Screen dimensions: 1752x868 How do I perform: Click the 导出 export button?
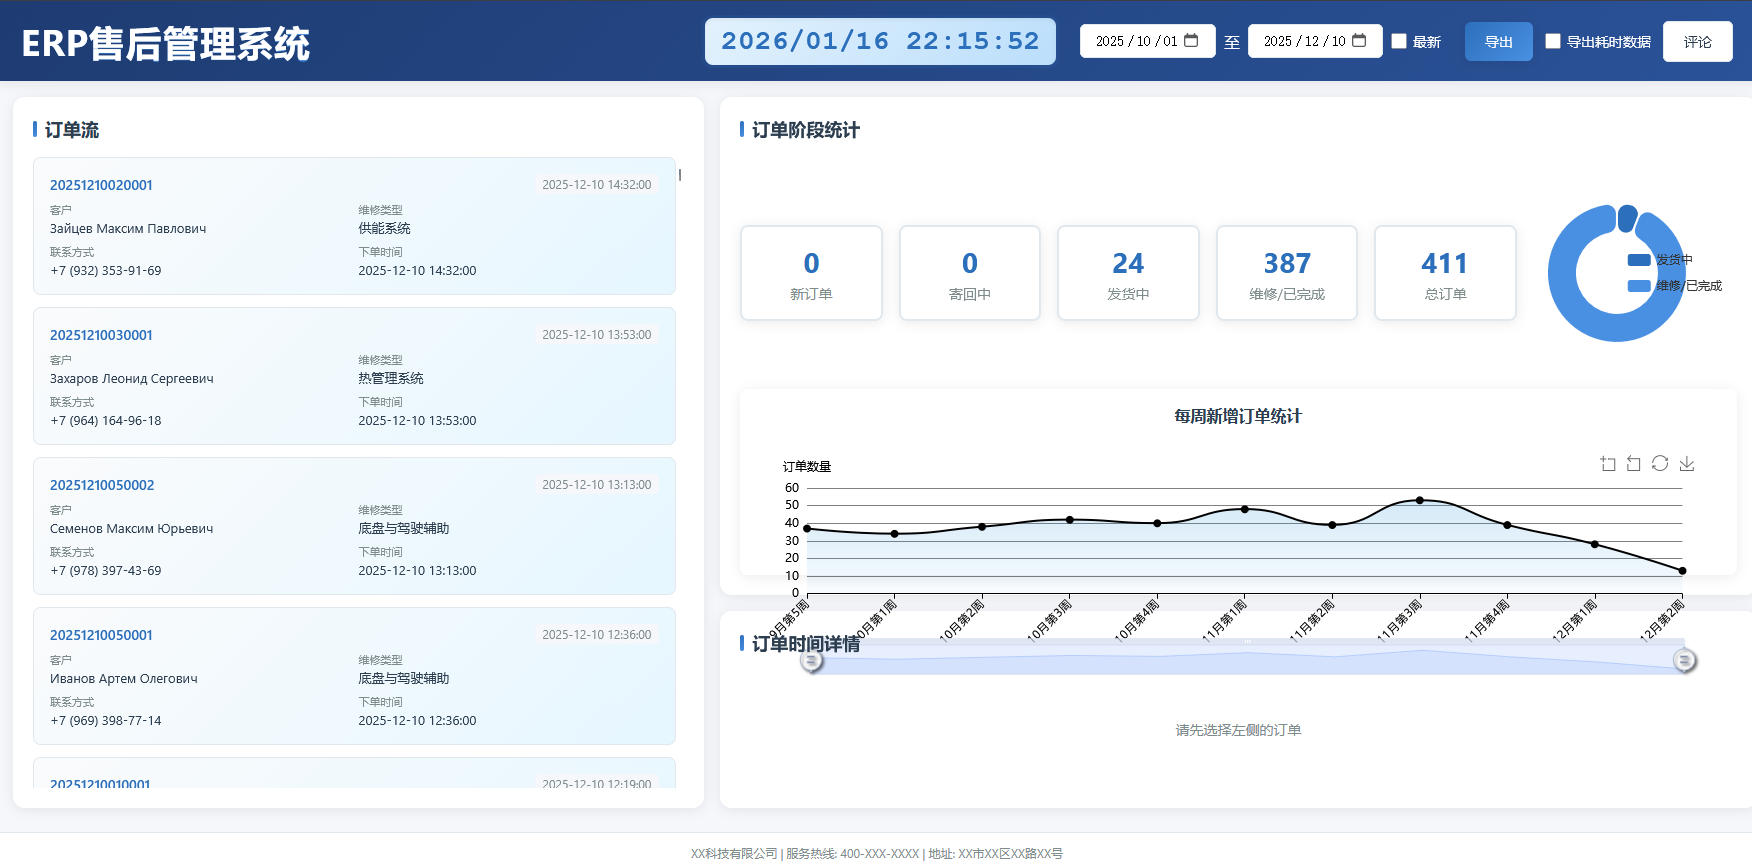pos(1498,42)
